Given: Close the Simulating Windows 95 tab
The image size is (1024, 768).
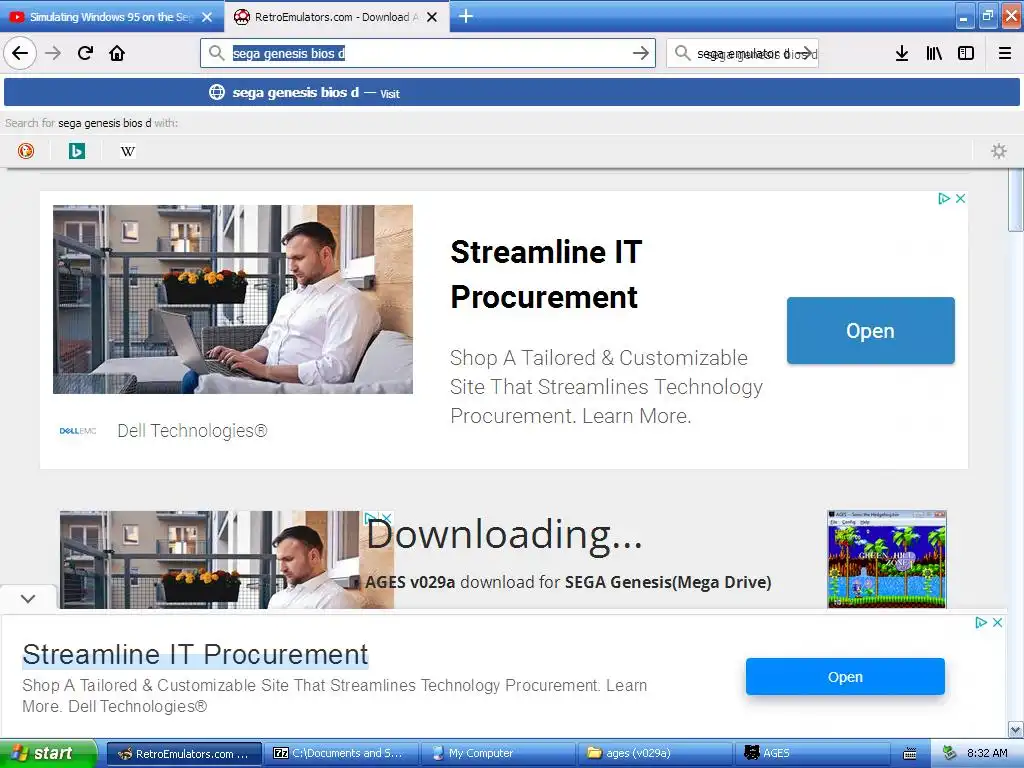Looking at the screenshot, I should pos(207,17).
